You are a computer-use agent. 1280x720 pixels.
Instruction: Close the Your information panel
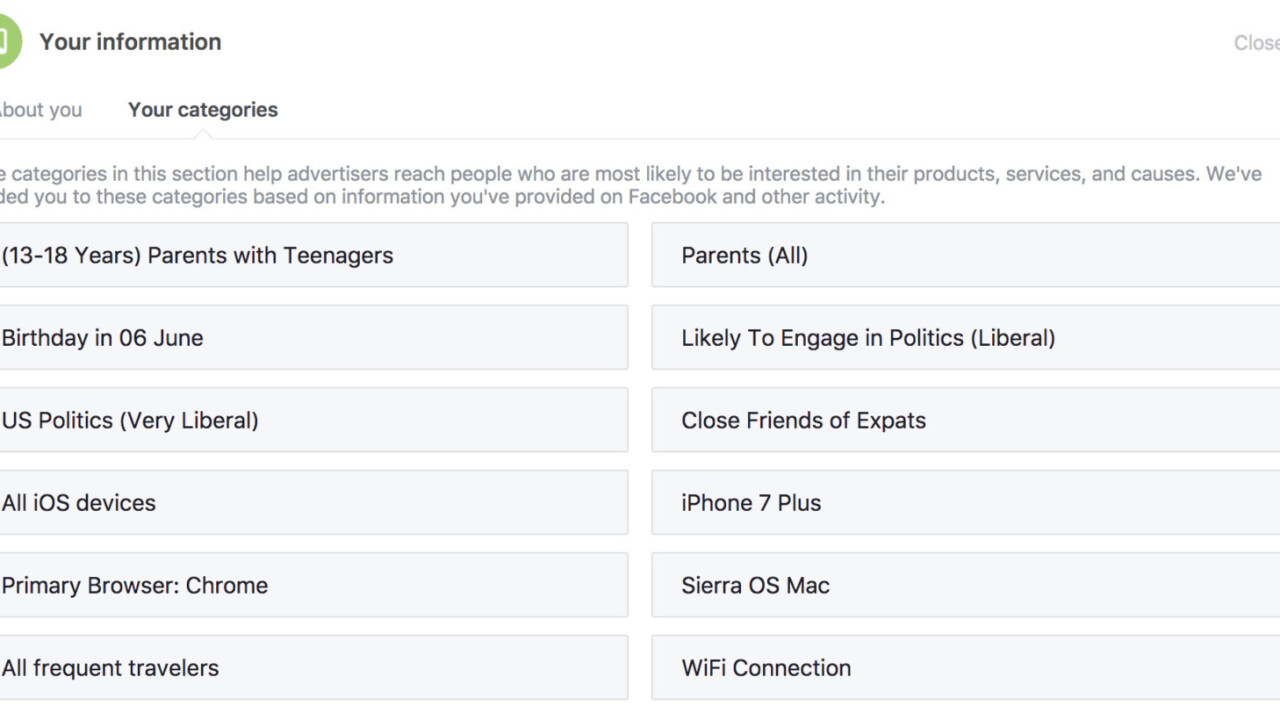click(x=1256, y=43)
